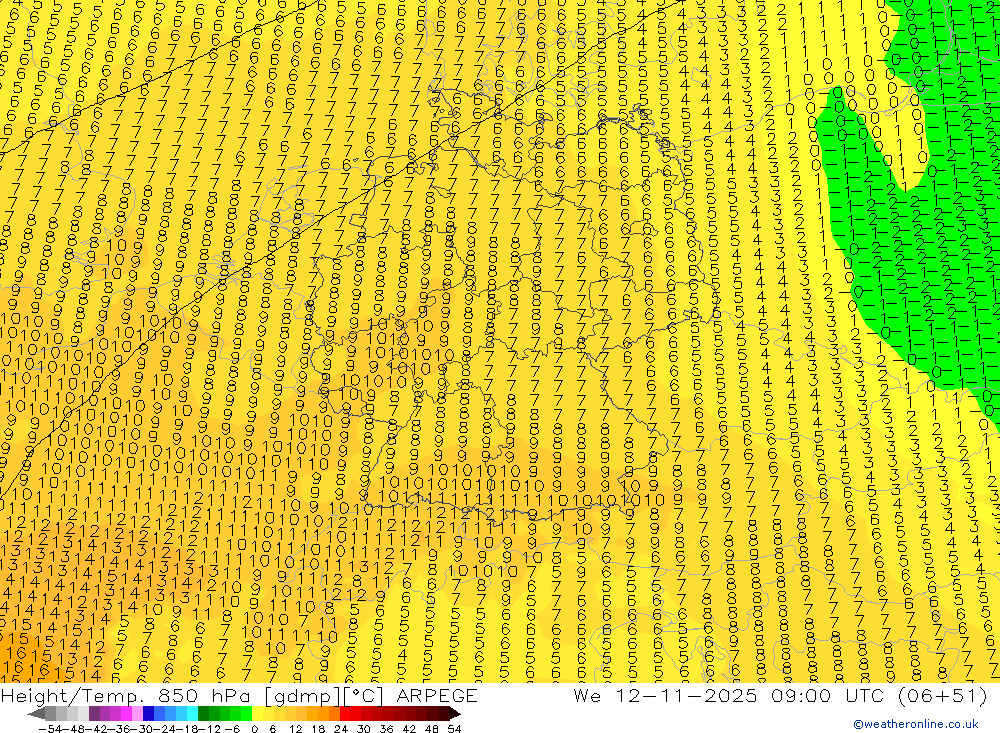Click the '0' legend tick label
Image resolution: width=1000 pixels, height=733 pixels.
pos(254,729)
